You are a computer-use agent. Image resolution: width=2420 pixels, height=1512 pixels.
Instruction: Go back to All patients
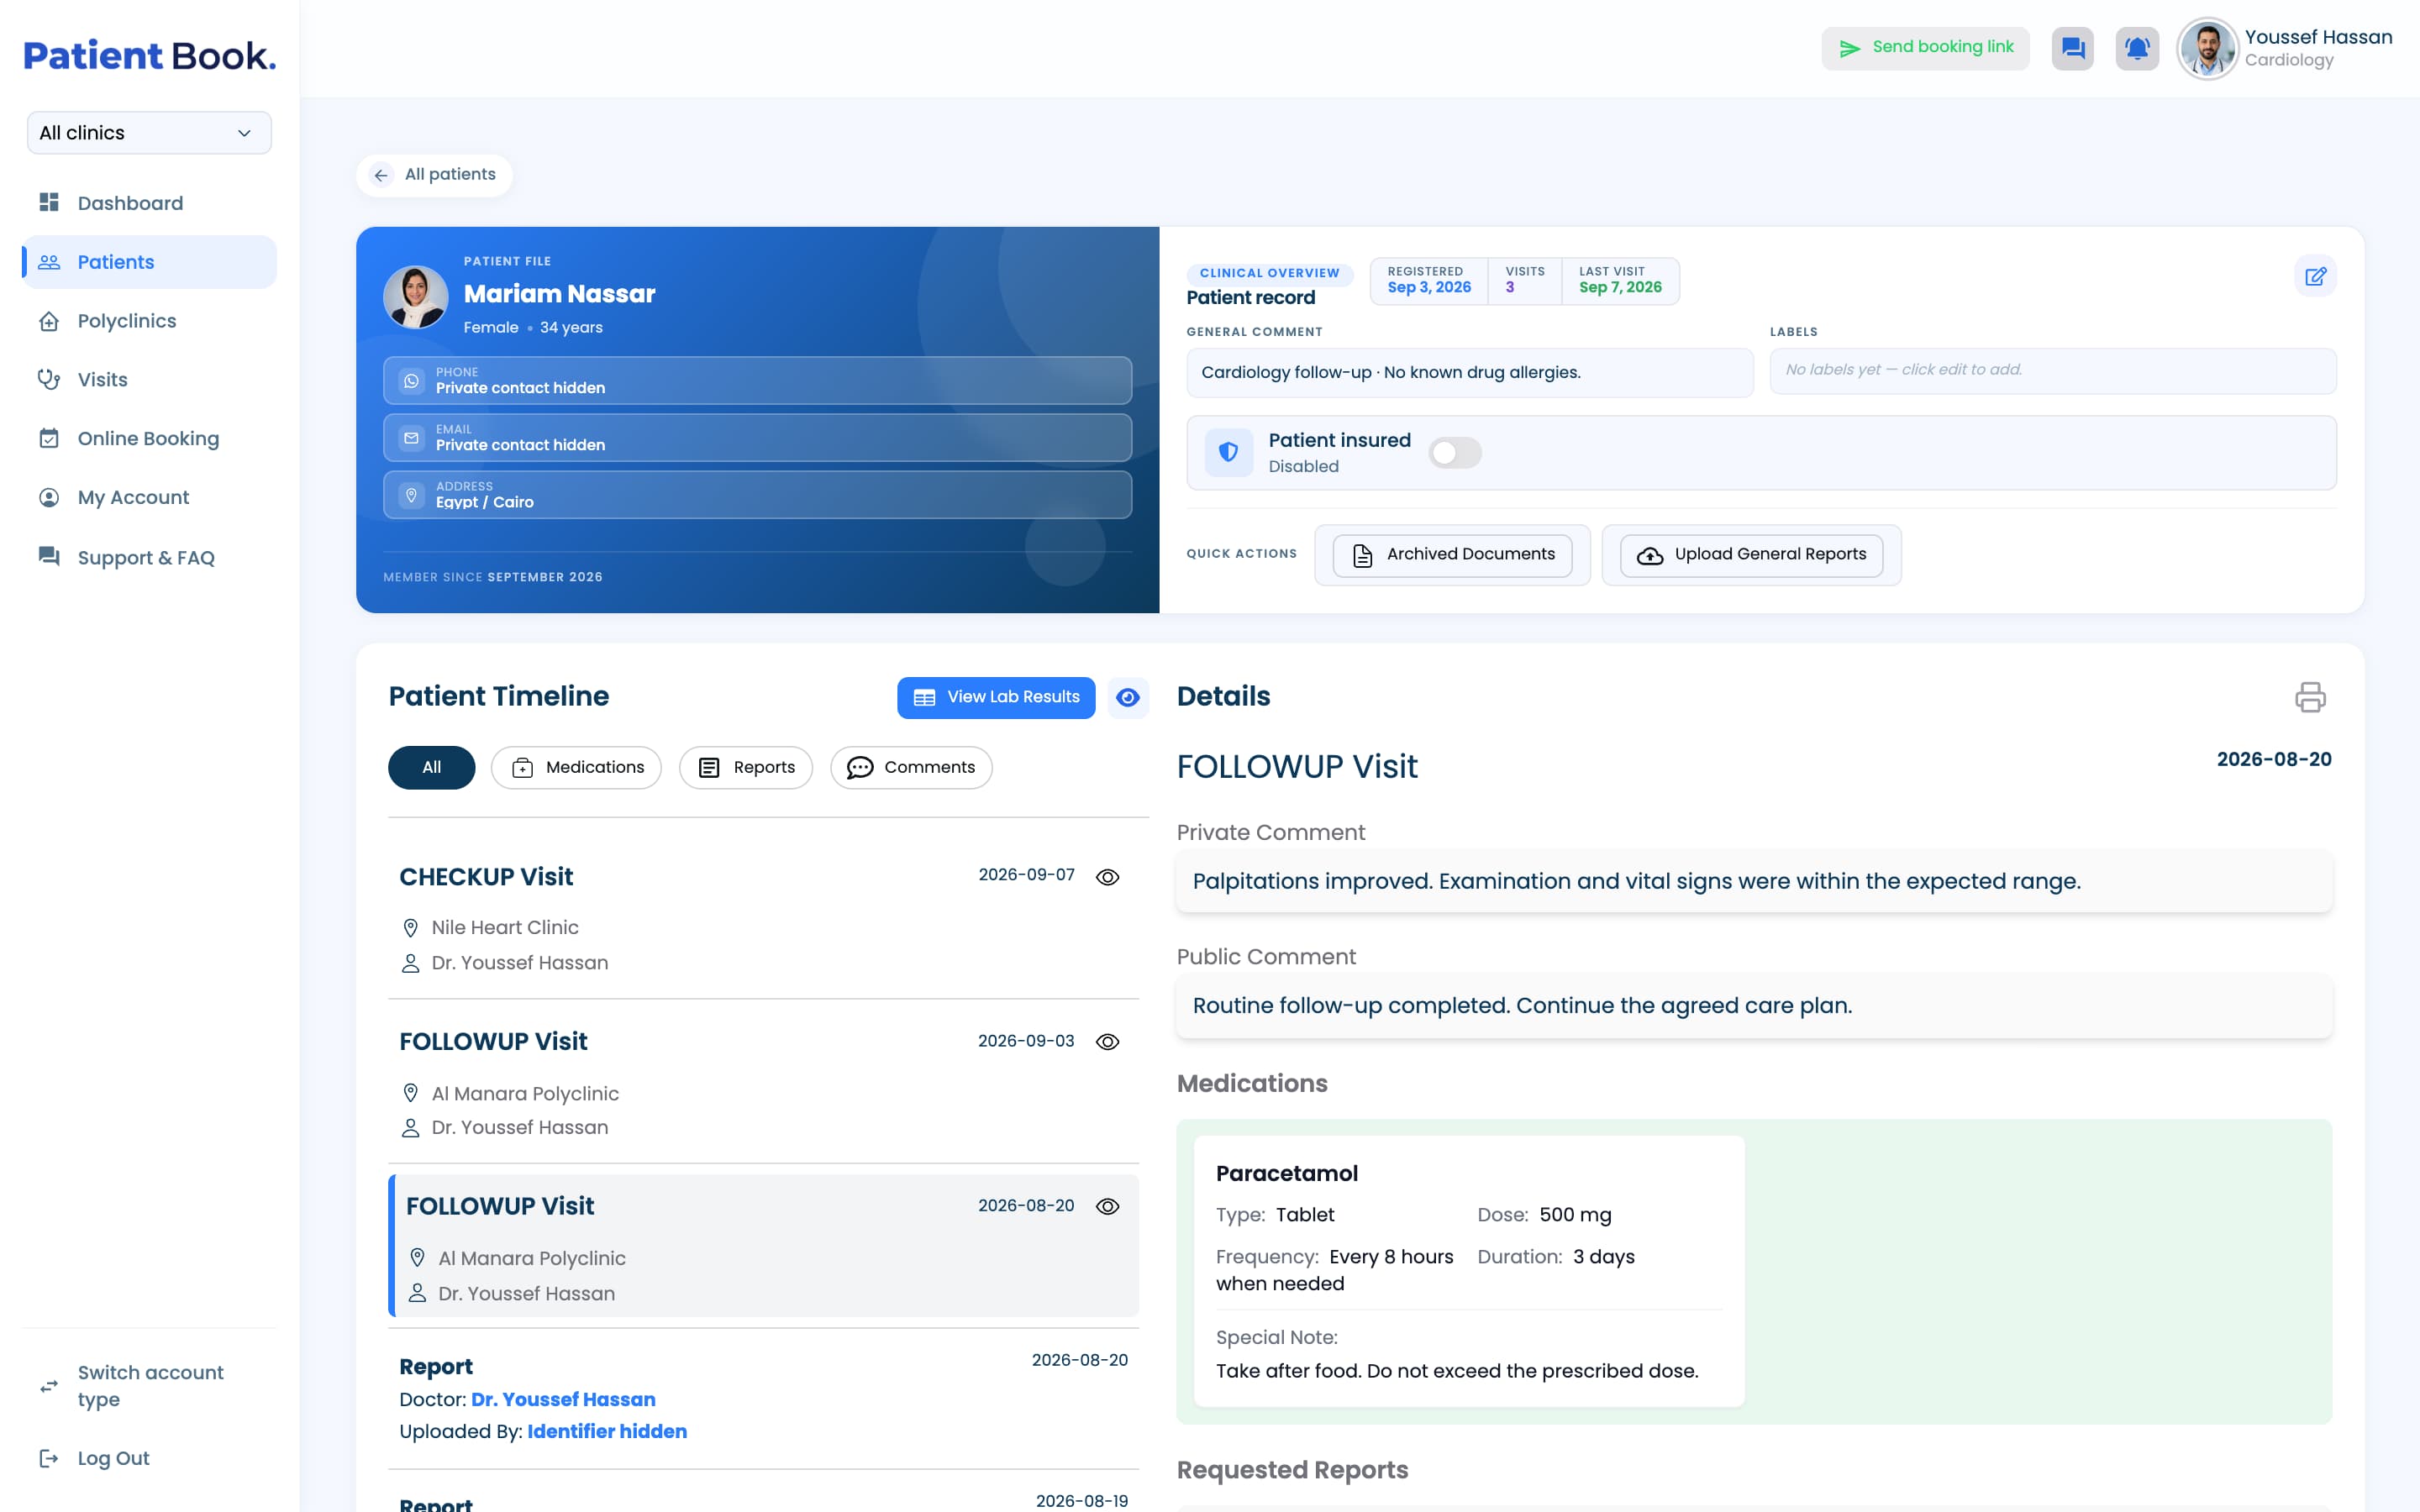[x=434, y=175]
